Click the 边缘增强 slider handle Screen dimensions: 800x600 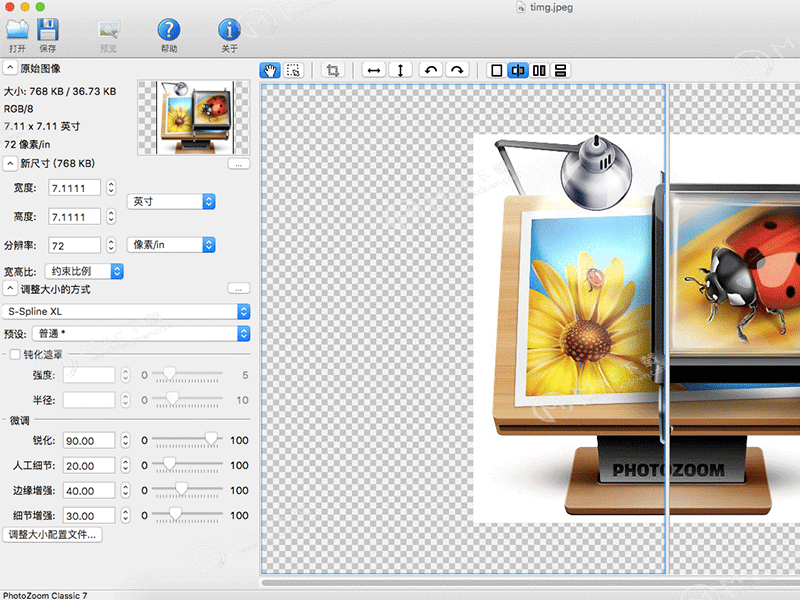[x=181, y=488]
